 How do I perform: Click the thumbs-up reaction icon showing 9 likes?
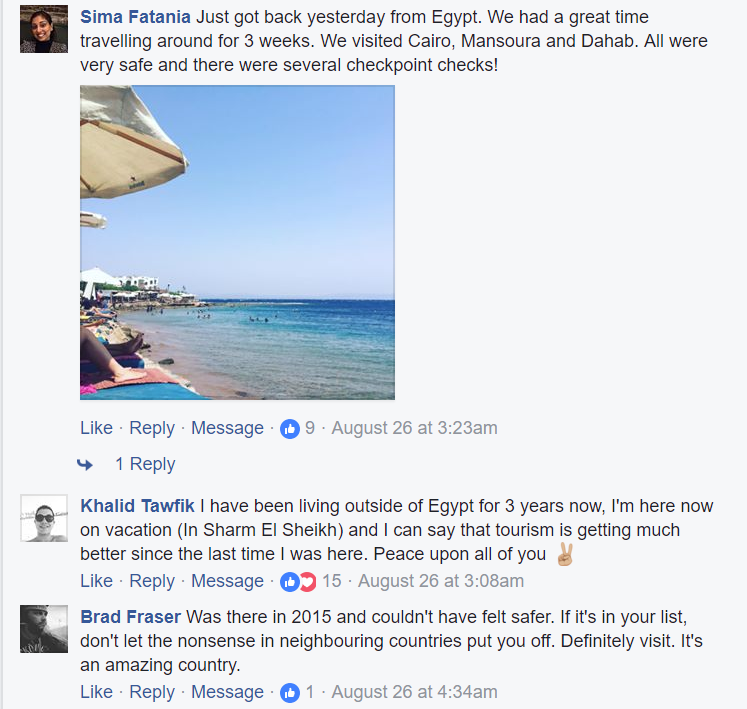click(290, 429)
